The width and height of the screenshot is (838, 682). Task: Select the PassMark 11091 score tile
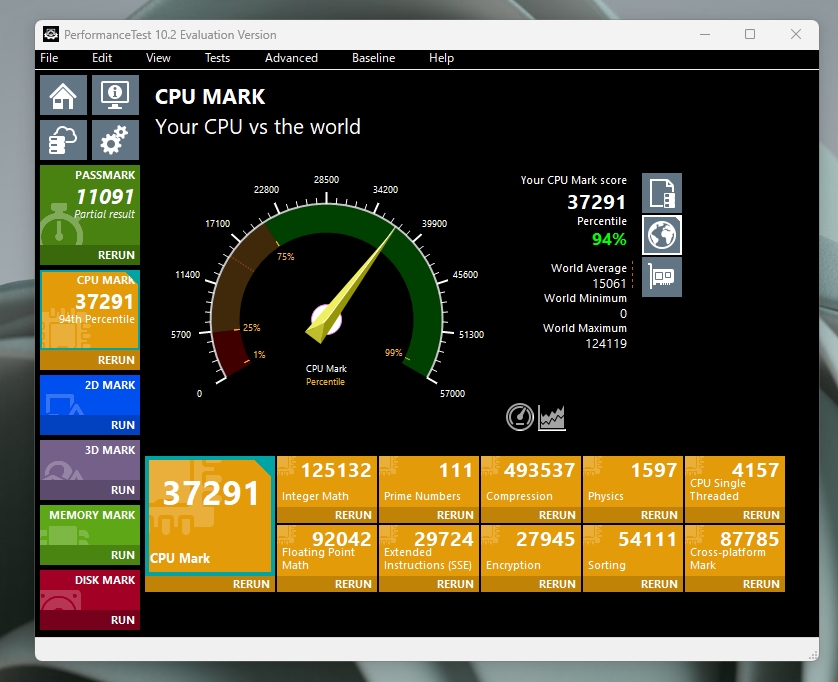pos(90,205)
